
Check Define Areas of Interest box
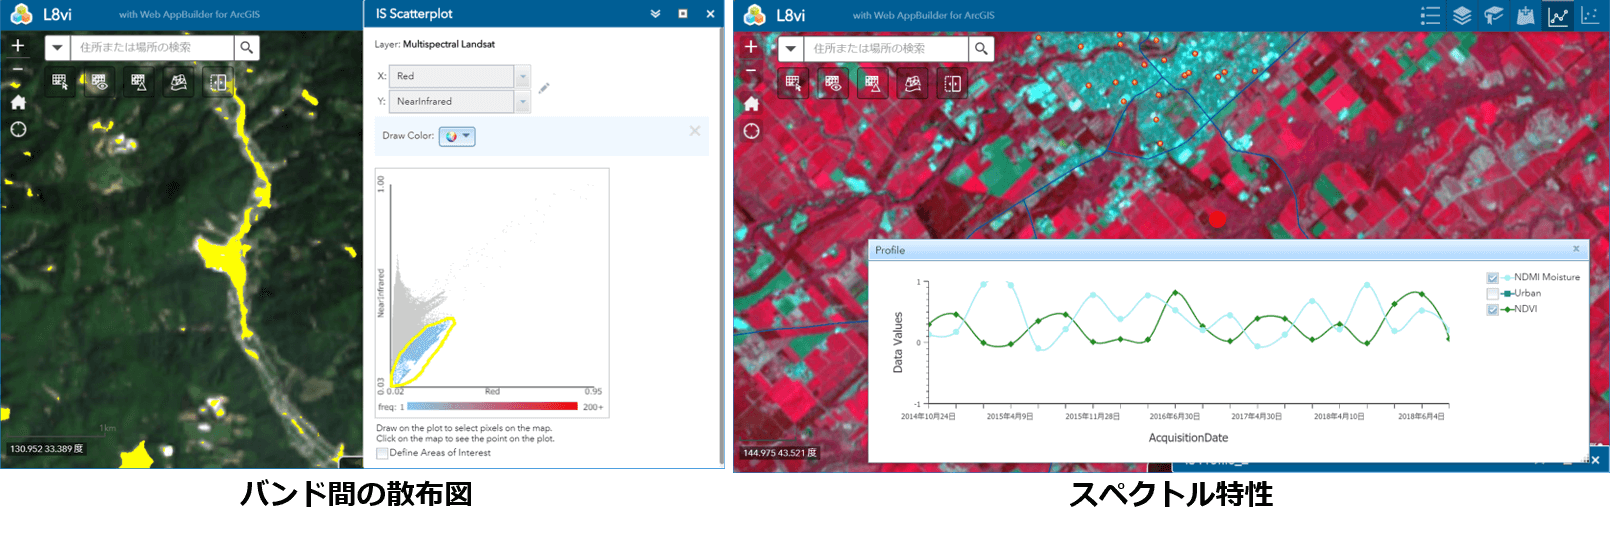tap(382, 453)
